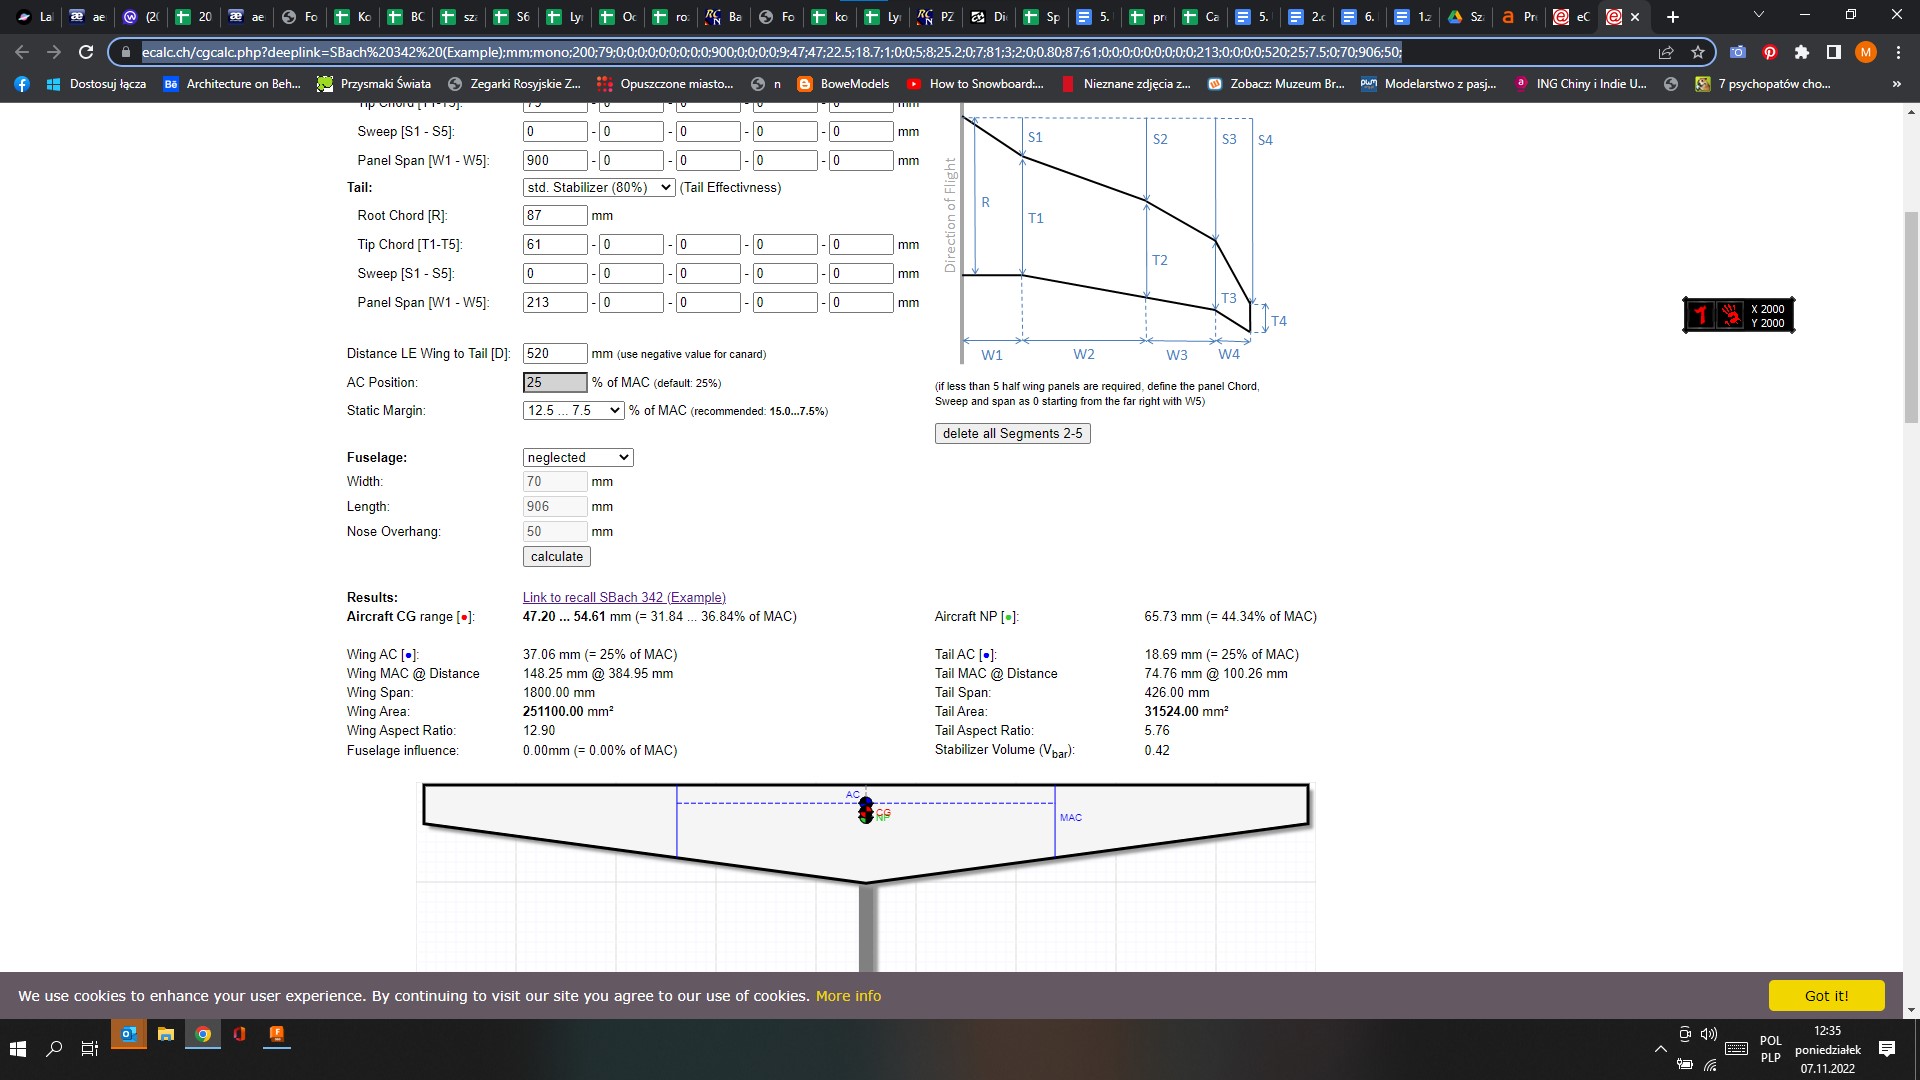Open the Extensions puzzle icon
This screenshot has height=1080, width=1920.
point(1802,52)
